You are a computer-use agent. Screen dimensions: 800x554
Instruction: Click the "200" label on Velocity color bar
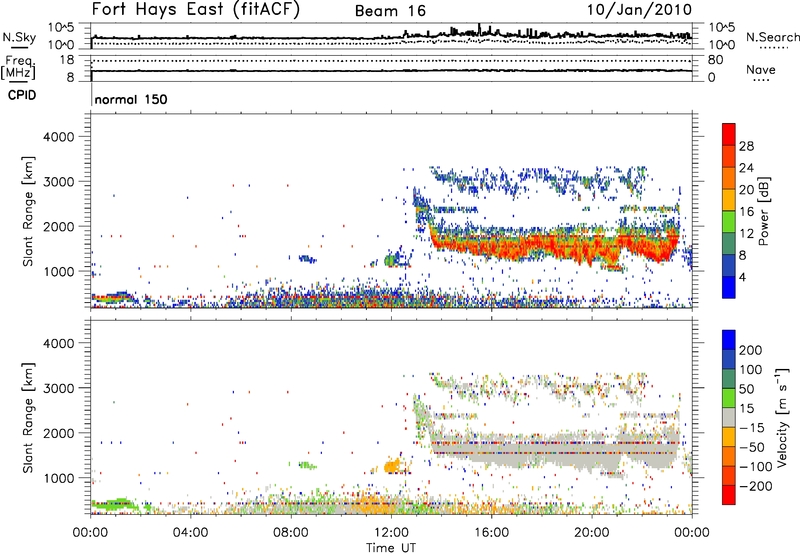coord(751,350)
